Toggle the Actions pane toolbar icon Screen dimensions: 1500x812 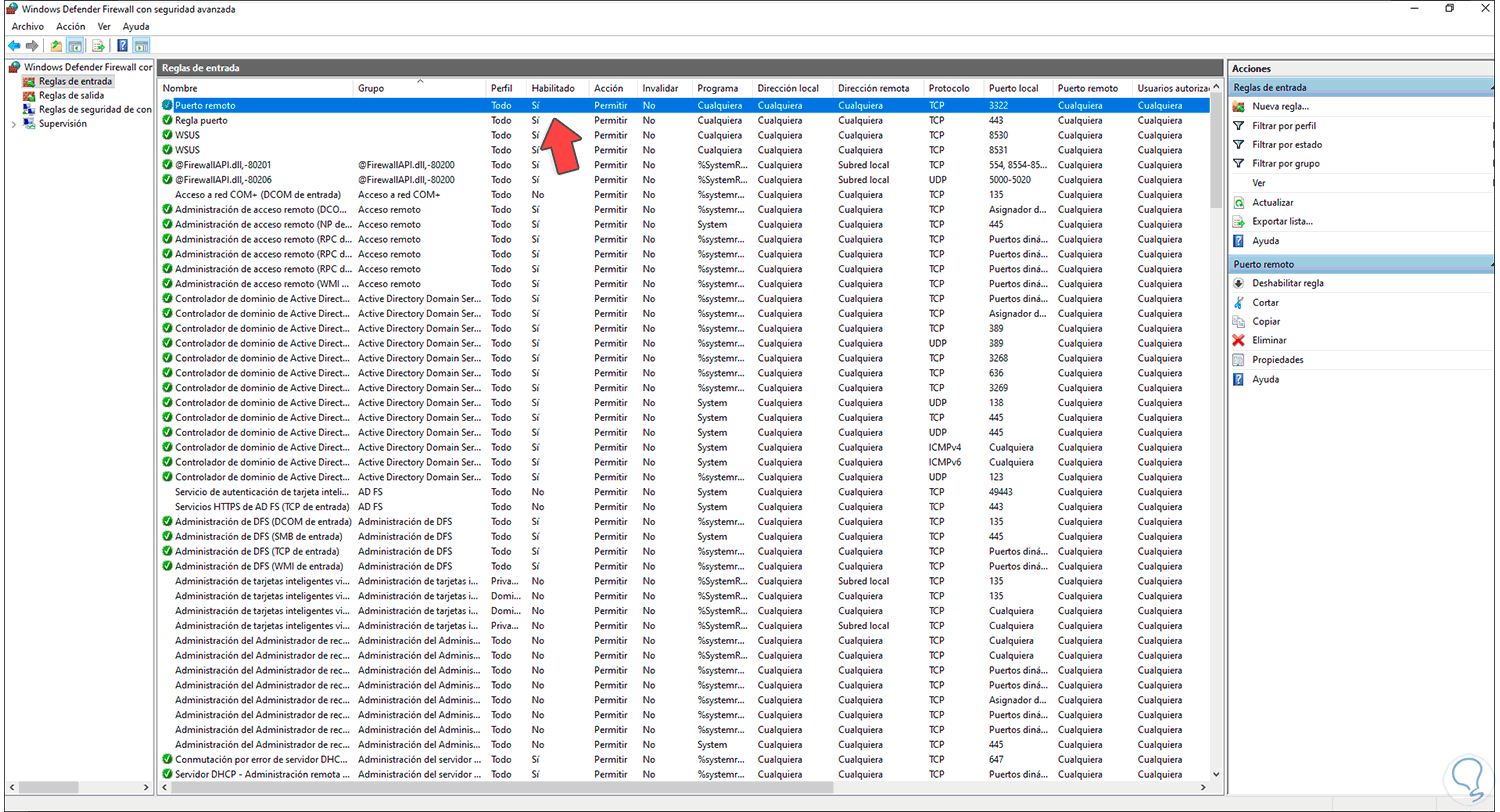(141, 46)
